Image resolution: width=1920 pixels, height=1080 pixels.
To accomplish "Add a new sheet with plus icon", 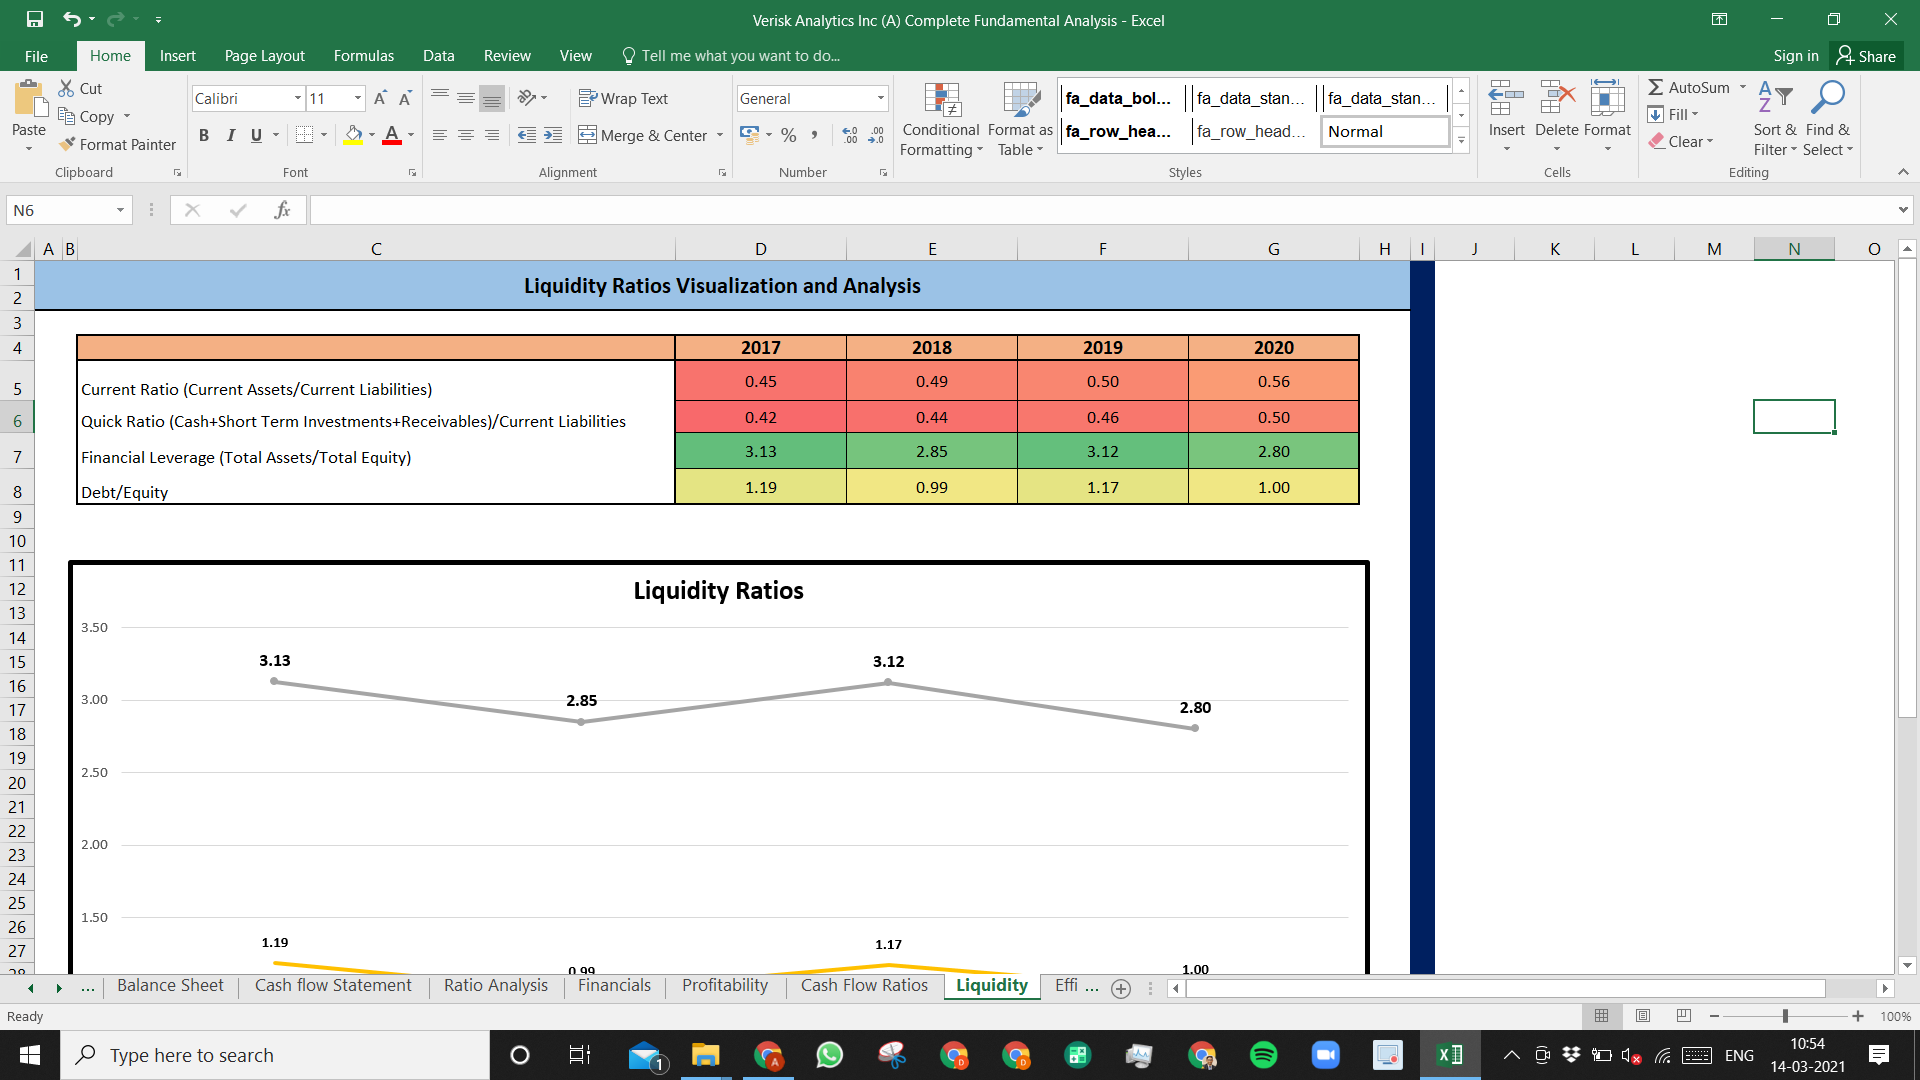I will point(1121,988).
